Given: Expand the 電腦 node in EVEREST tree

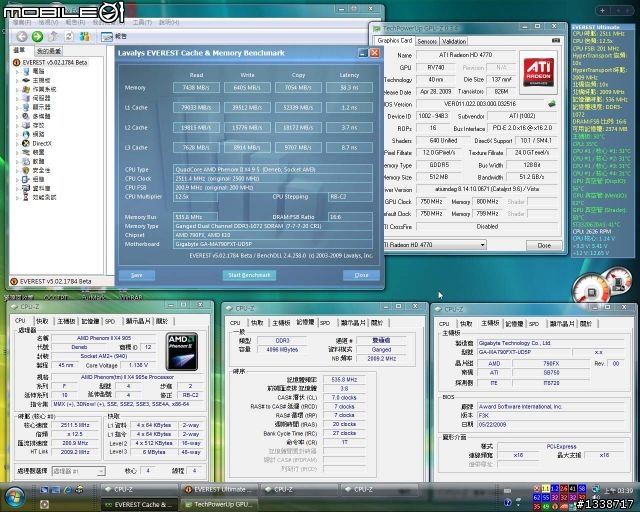Looking at the screenshot, I should 17,71.
